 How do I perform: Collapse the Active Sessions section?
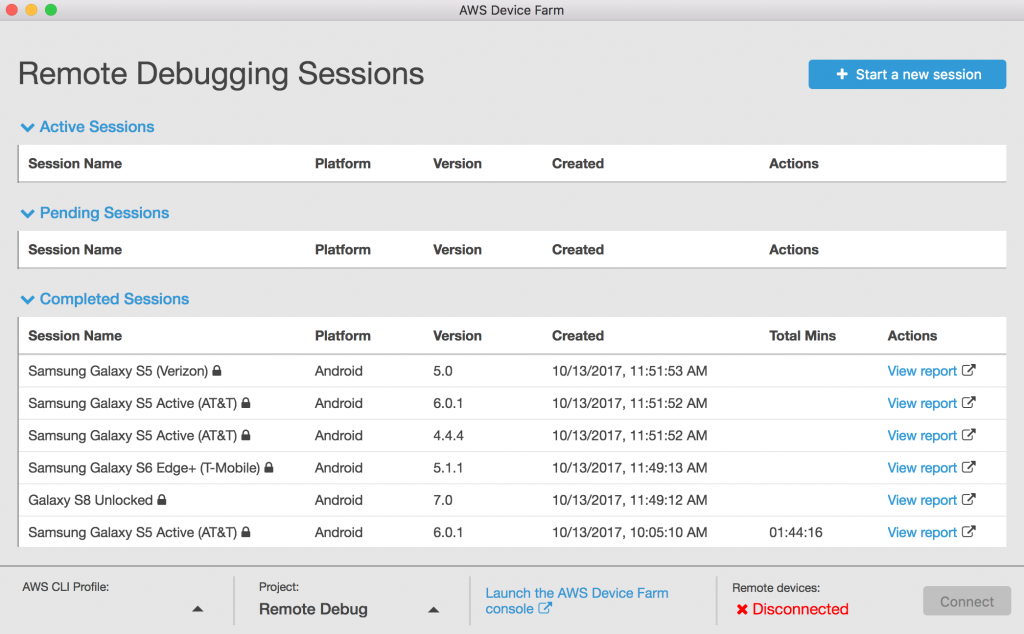27,127
